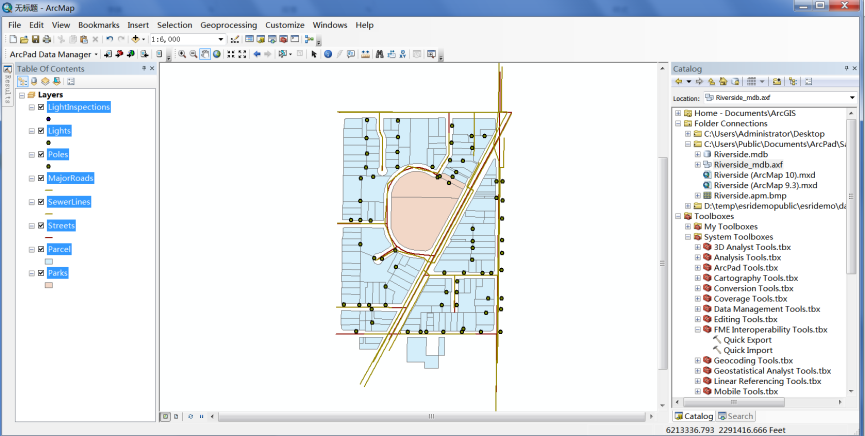865x436 pixels.
Task: Hide the Streets layer
Action: tap(41, 226)
